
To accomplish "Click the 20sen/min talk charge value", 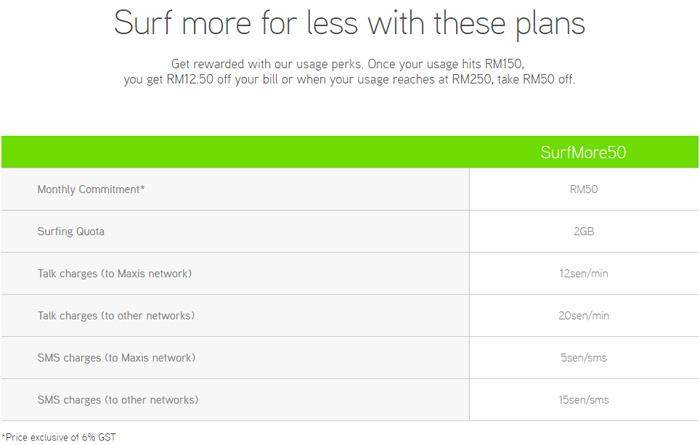I will point(583,316).
